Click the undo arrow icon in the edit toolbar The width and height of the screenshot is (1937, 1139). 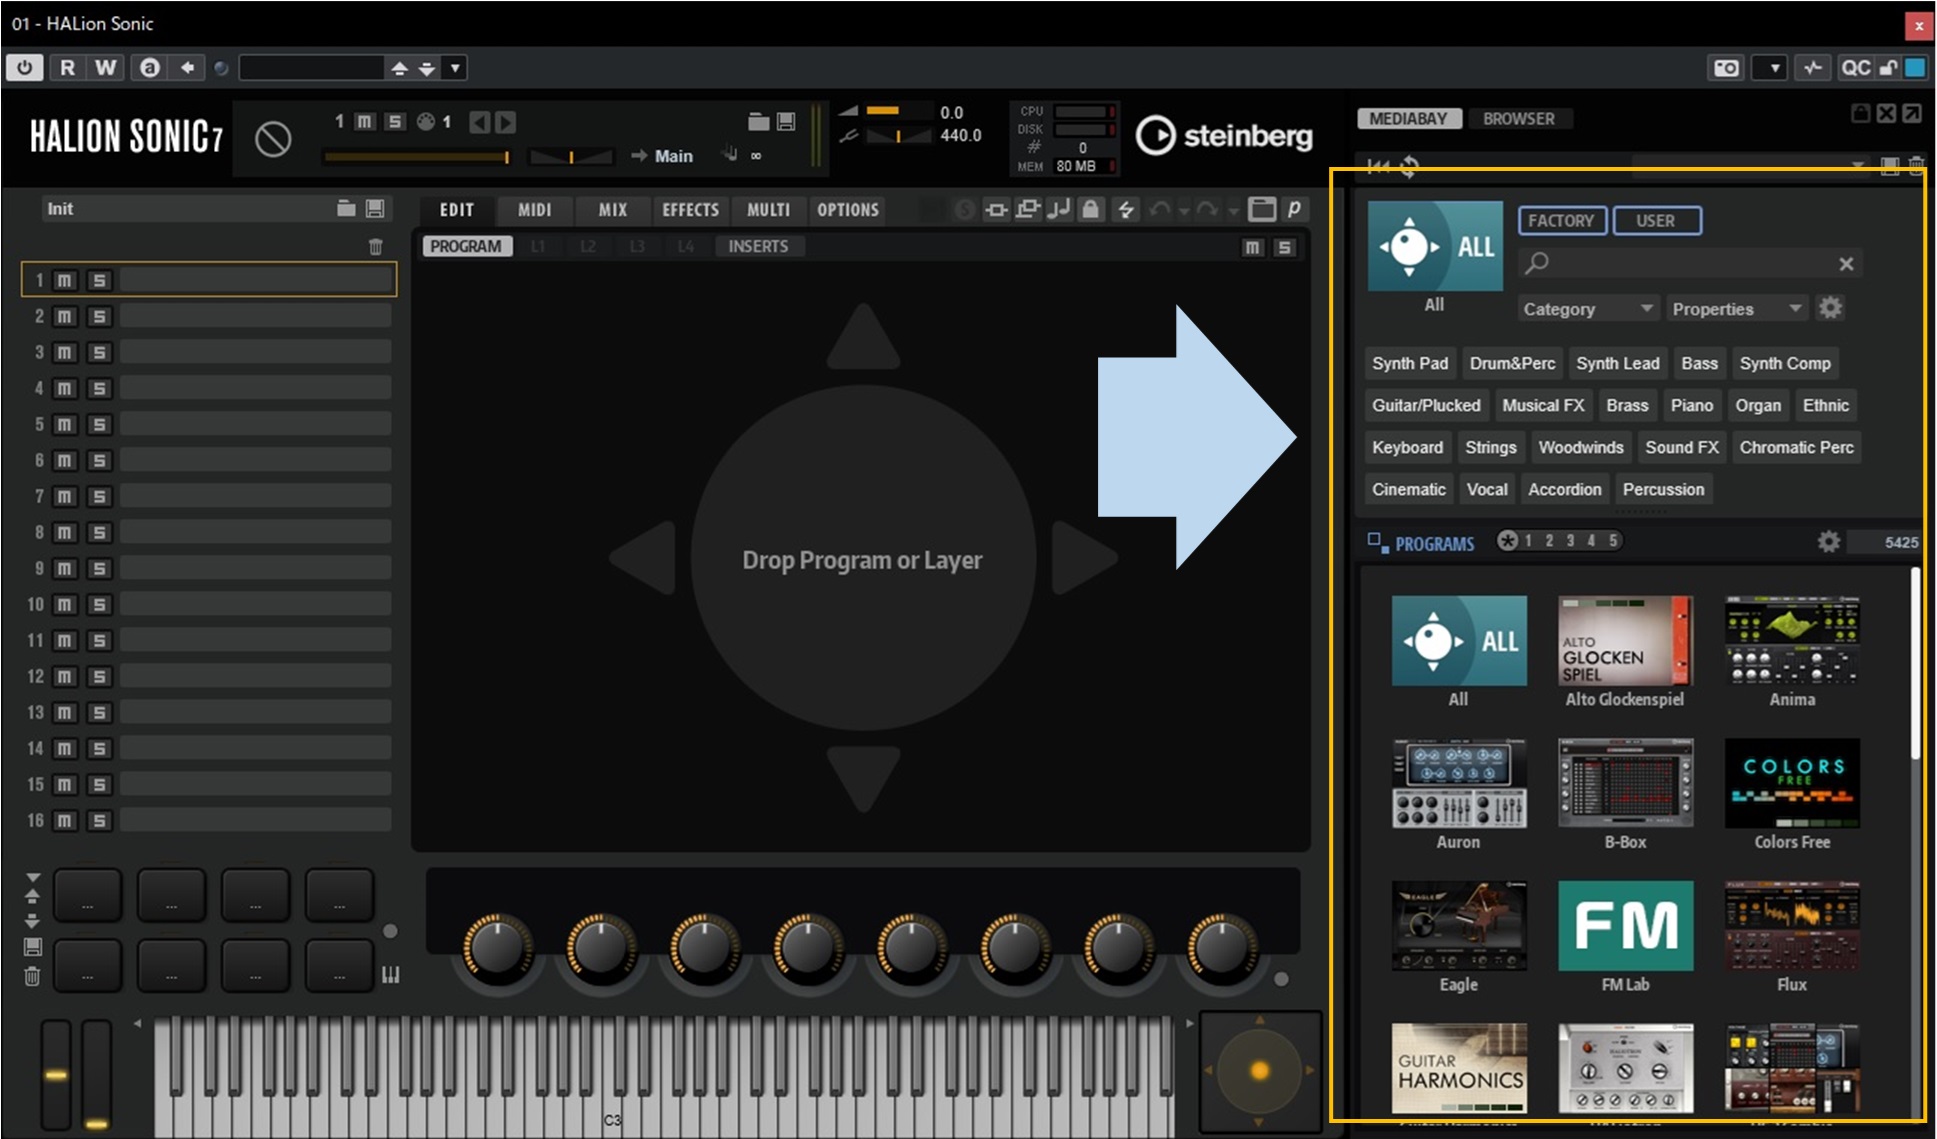(x=1160, y=209)
